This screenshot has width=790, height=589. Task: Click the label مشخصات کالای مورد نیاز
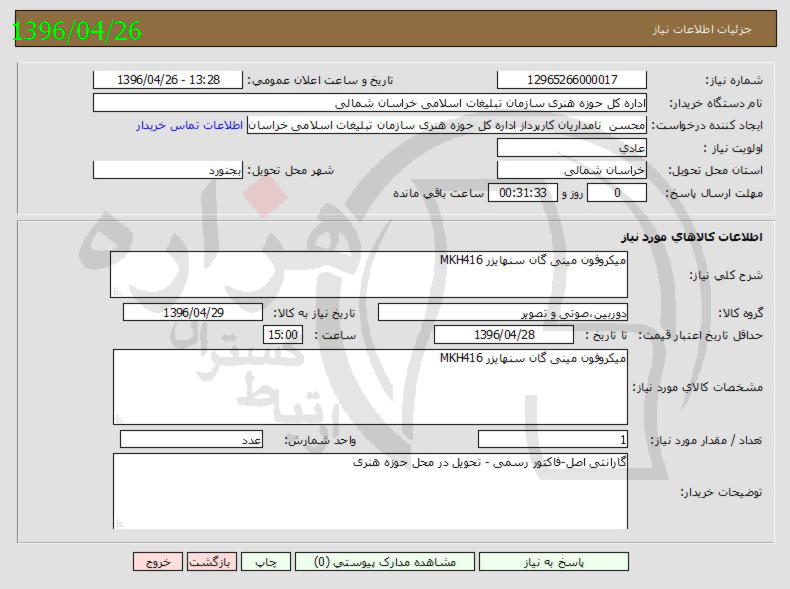point(698,387)
